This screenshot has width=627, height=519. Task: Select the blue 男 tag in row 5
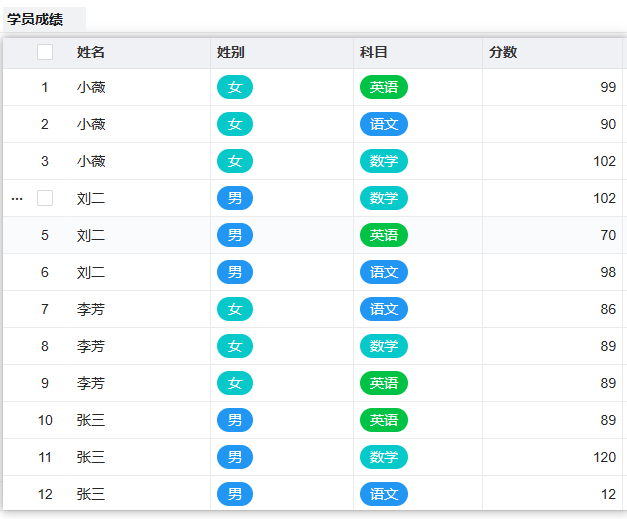click(x=235, y=236)
